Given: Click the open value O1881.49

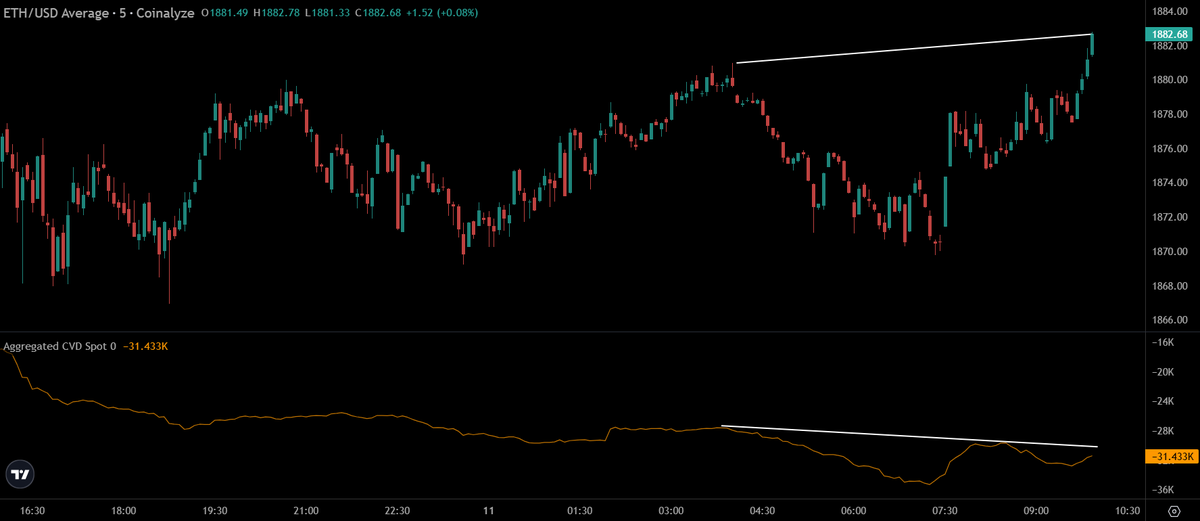Looking at the screenshot, I should point(225,13).
